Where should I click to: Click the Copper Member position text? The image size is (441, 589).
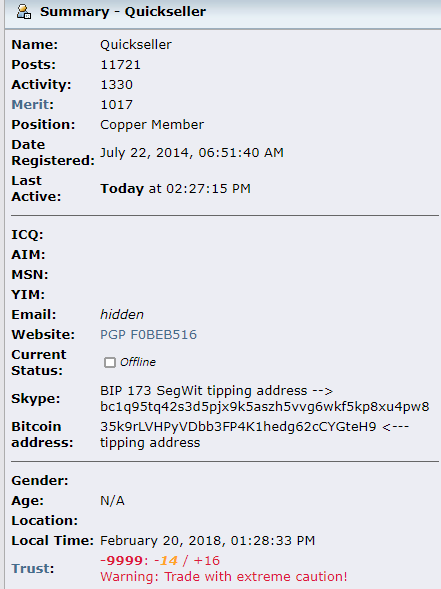pos(152,125)
